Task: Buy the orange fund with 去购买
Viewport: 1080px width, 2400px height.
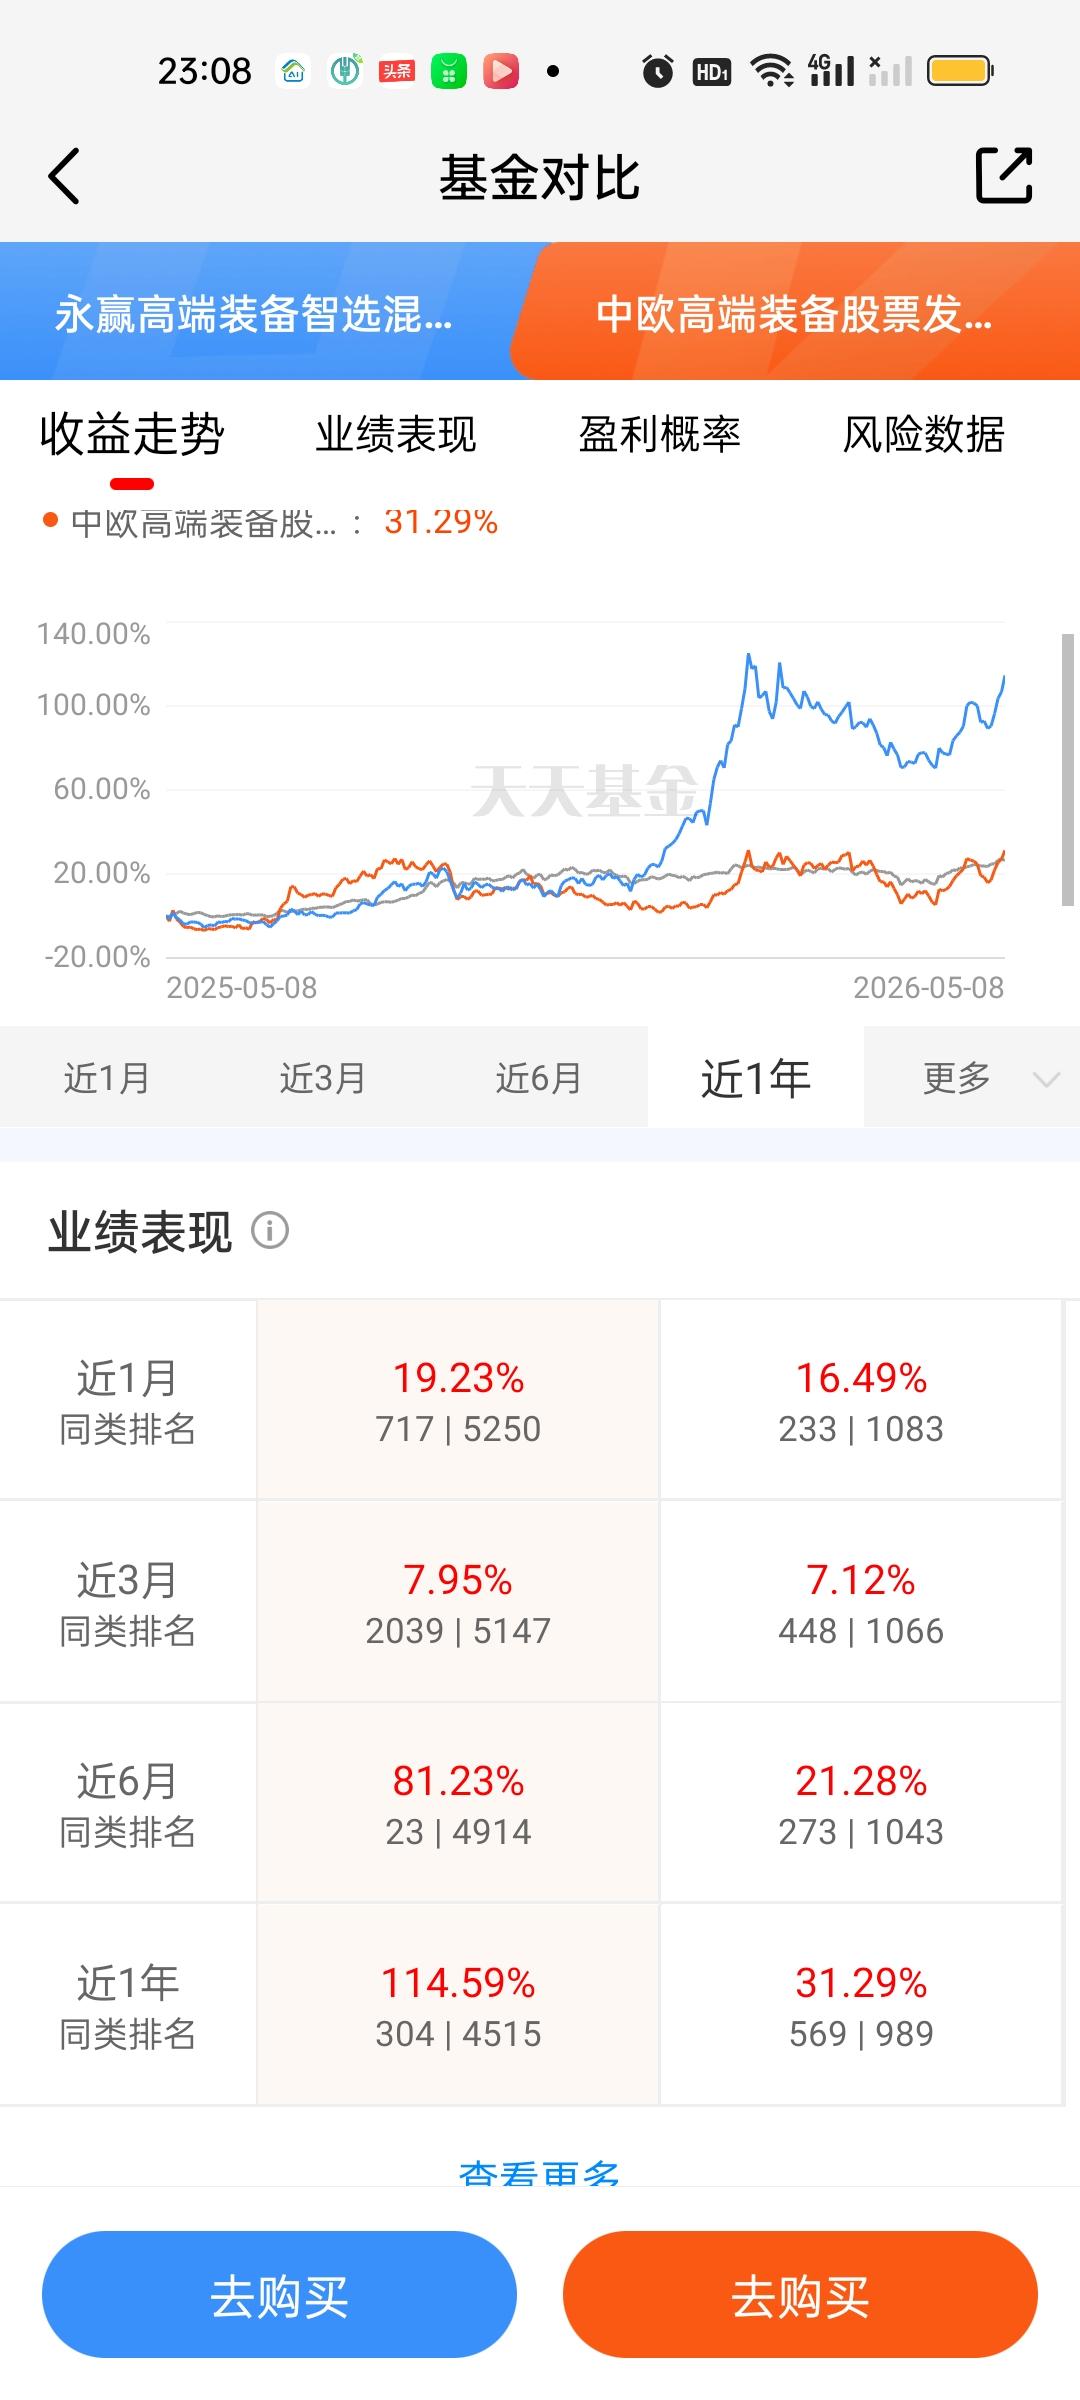Action: [x=800, y=2294]
